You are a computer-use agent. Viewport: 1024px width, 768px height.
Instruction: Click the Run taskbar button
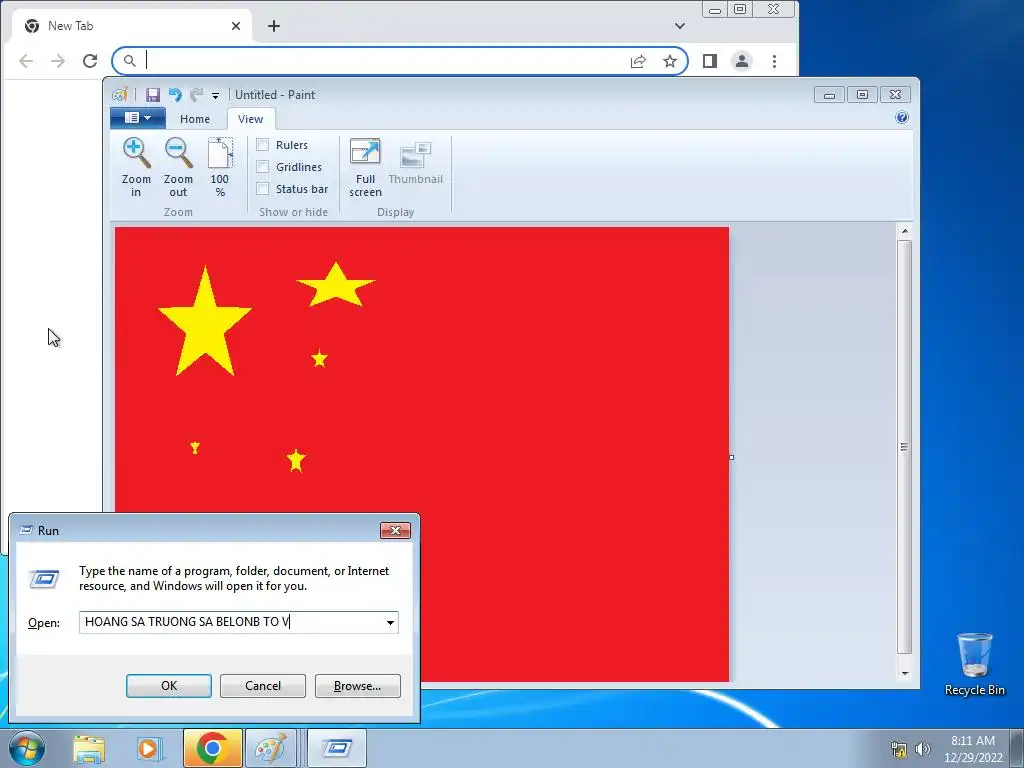coord(337,748)
